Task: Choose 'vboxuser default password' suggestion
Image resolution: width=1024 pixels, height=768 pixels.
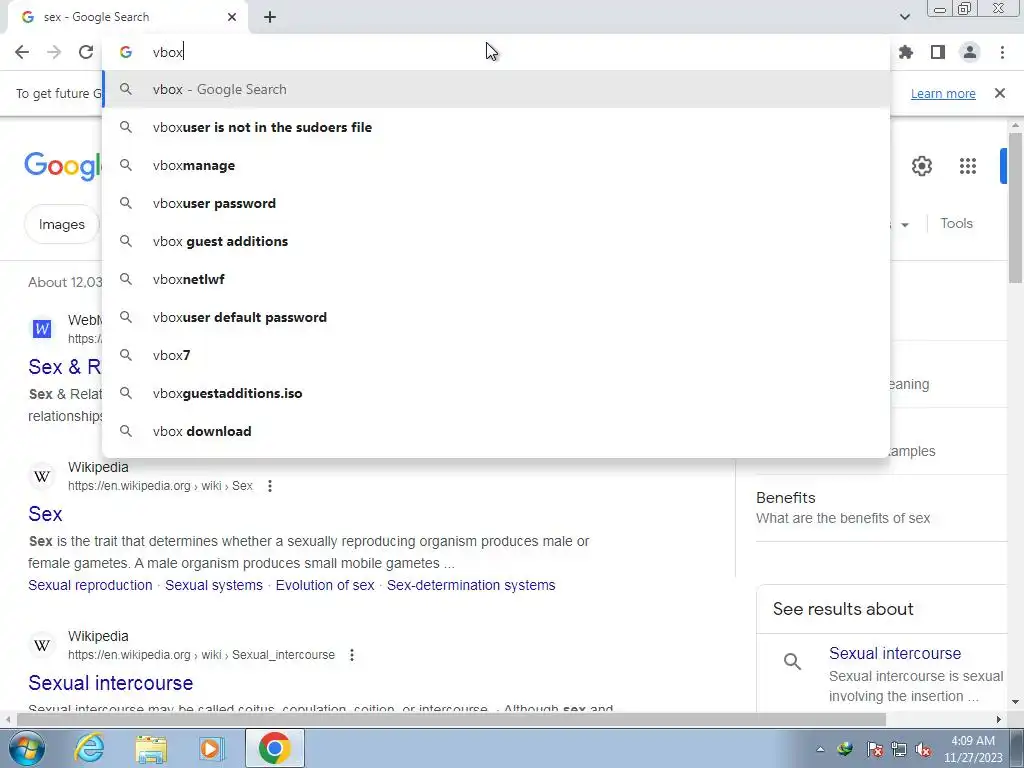Action: pyautogui.click(x=496, y=317)
